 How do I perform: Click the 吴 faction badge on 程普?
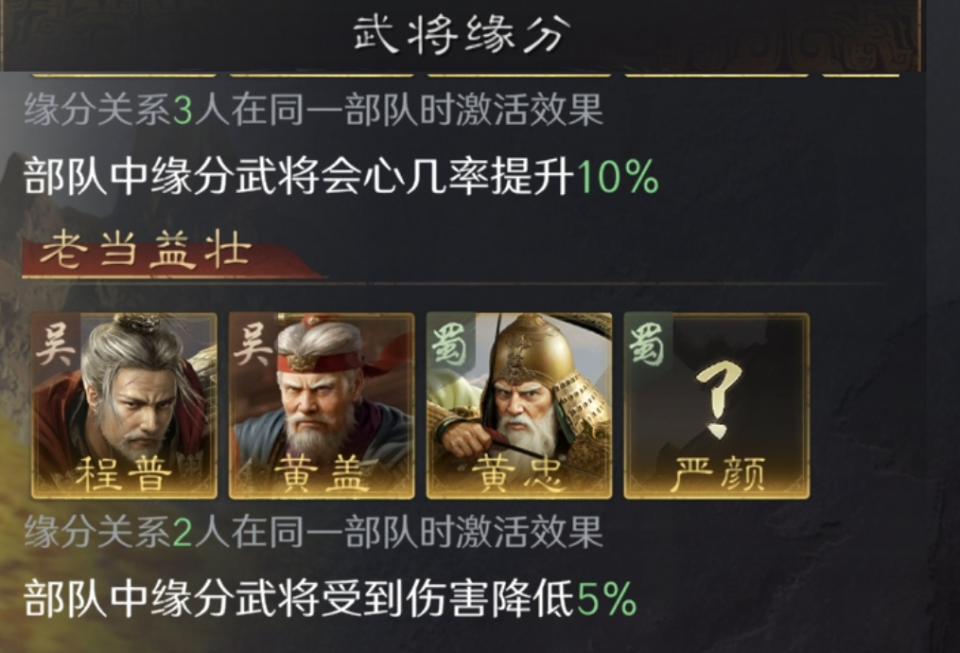coord(56,345)
